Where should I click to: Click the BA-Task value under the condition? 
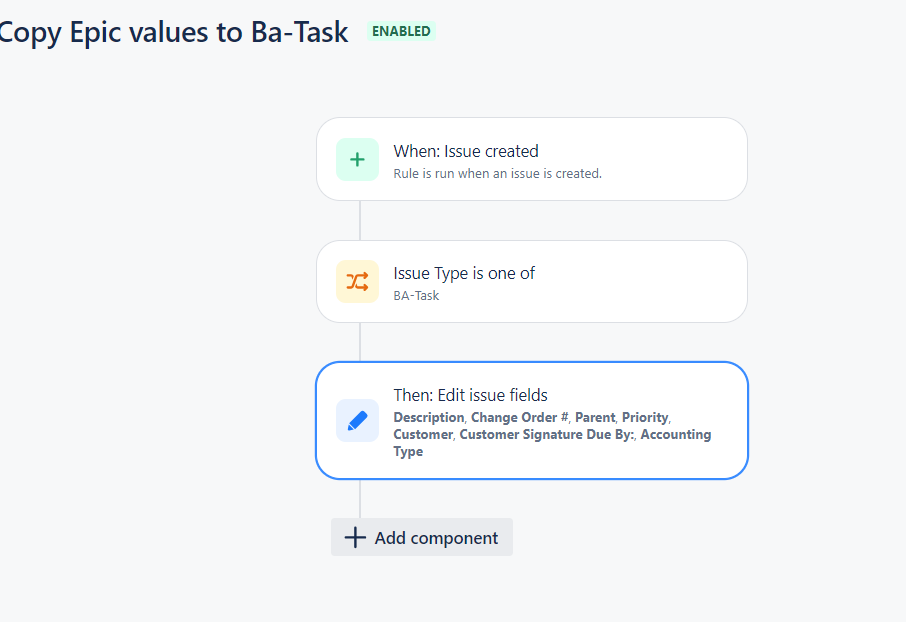click(416, 295)
